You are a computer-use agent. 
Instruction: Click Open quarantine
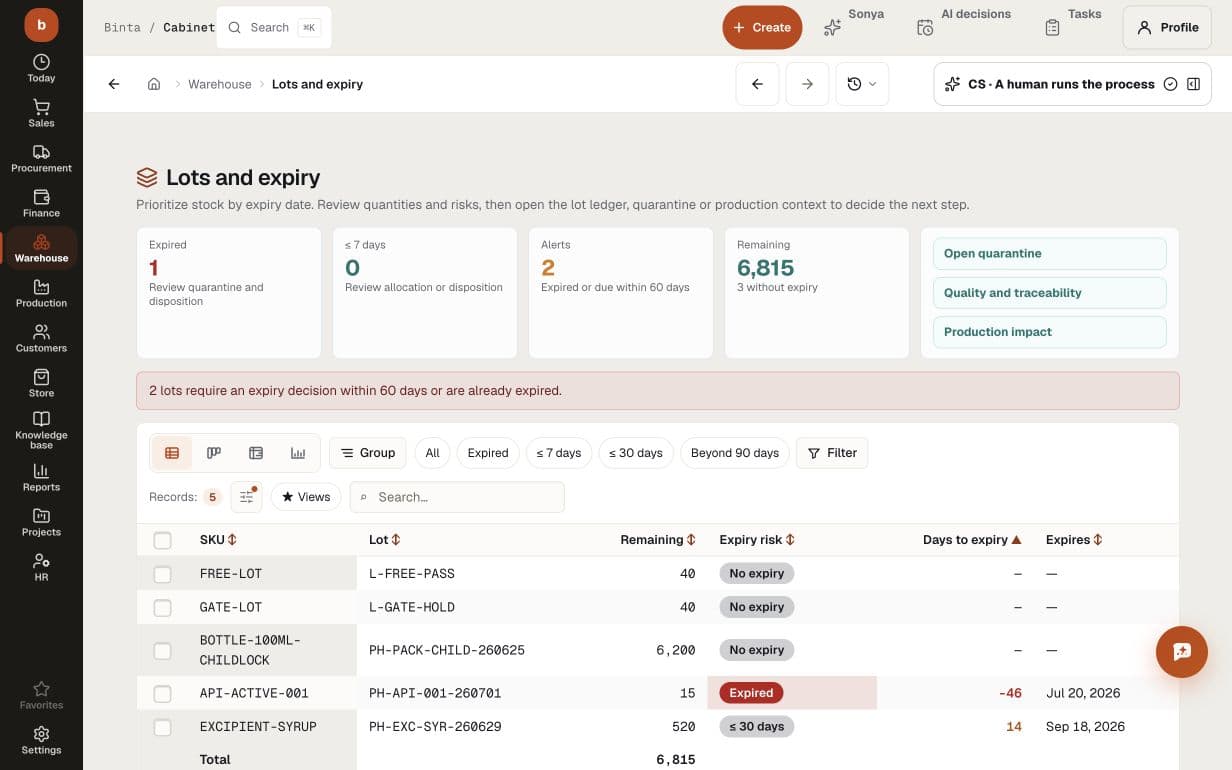click(1049, 253)
